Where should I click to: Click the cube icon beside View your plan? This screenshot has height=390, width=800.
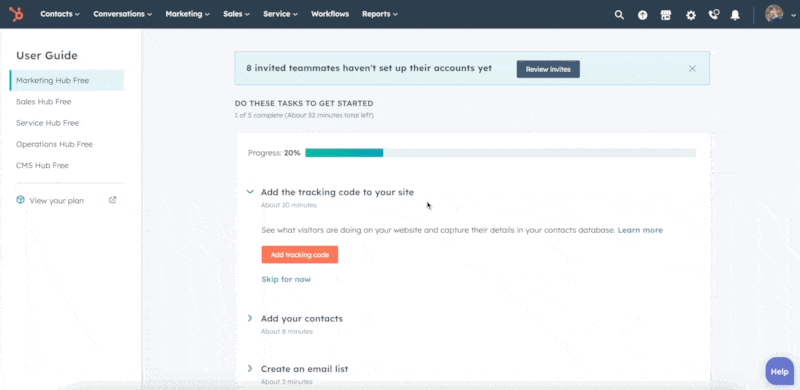[20, 200]
